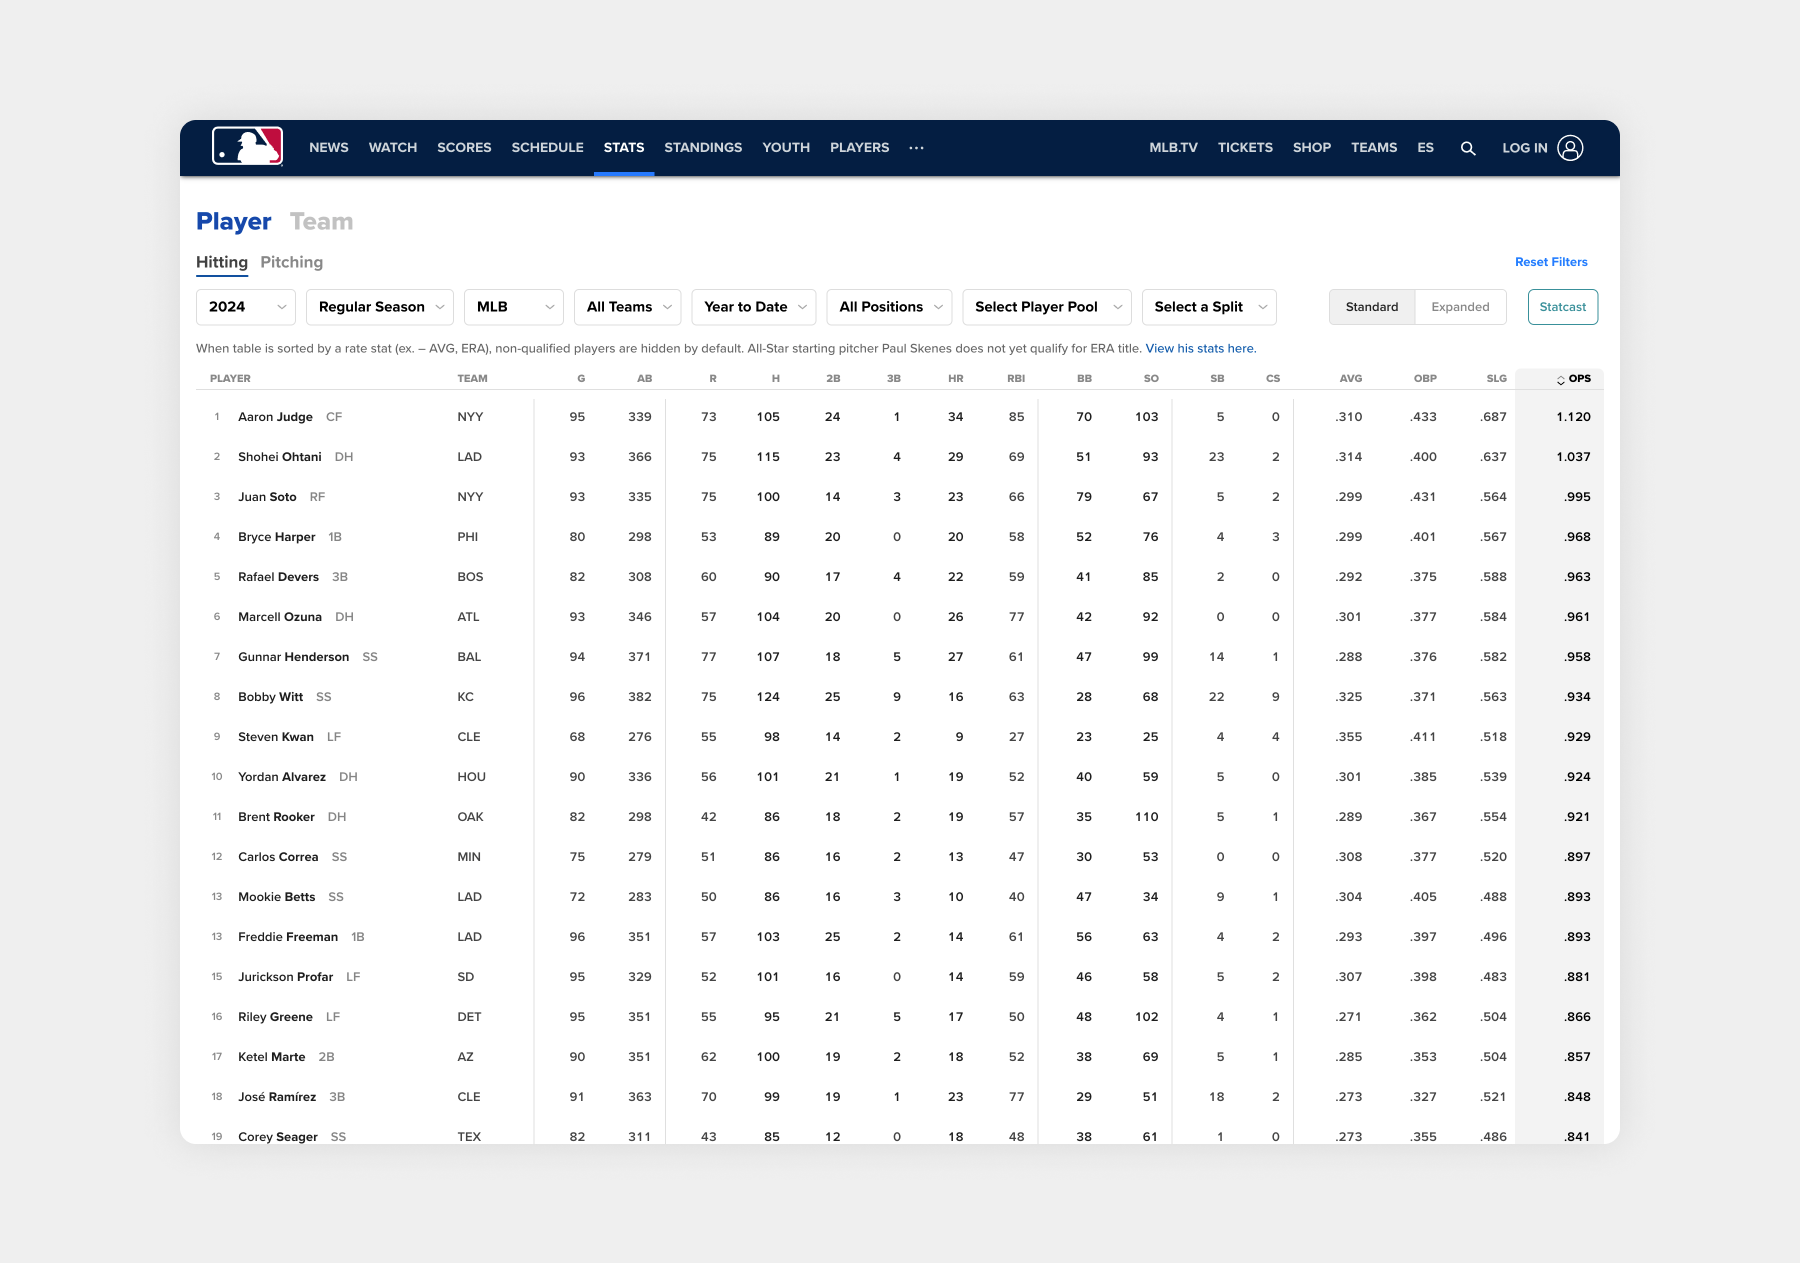Expand the Select a Split dropdown
Screen dimensions: 1800x1263
(x=1209, y=307)
